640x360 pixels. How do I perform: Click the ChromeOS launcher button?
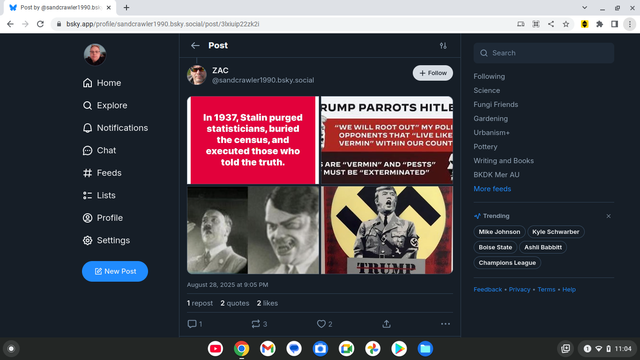tap(11, 349)
